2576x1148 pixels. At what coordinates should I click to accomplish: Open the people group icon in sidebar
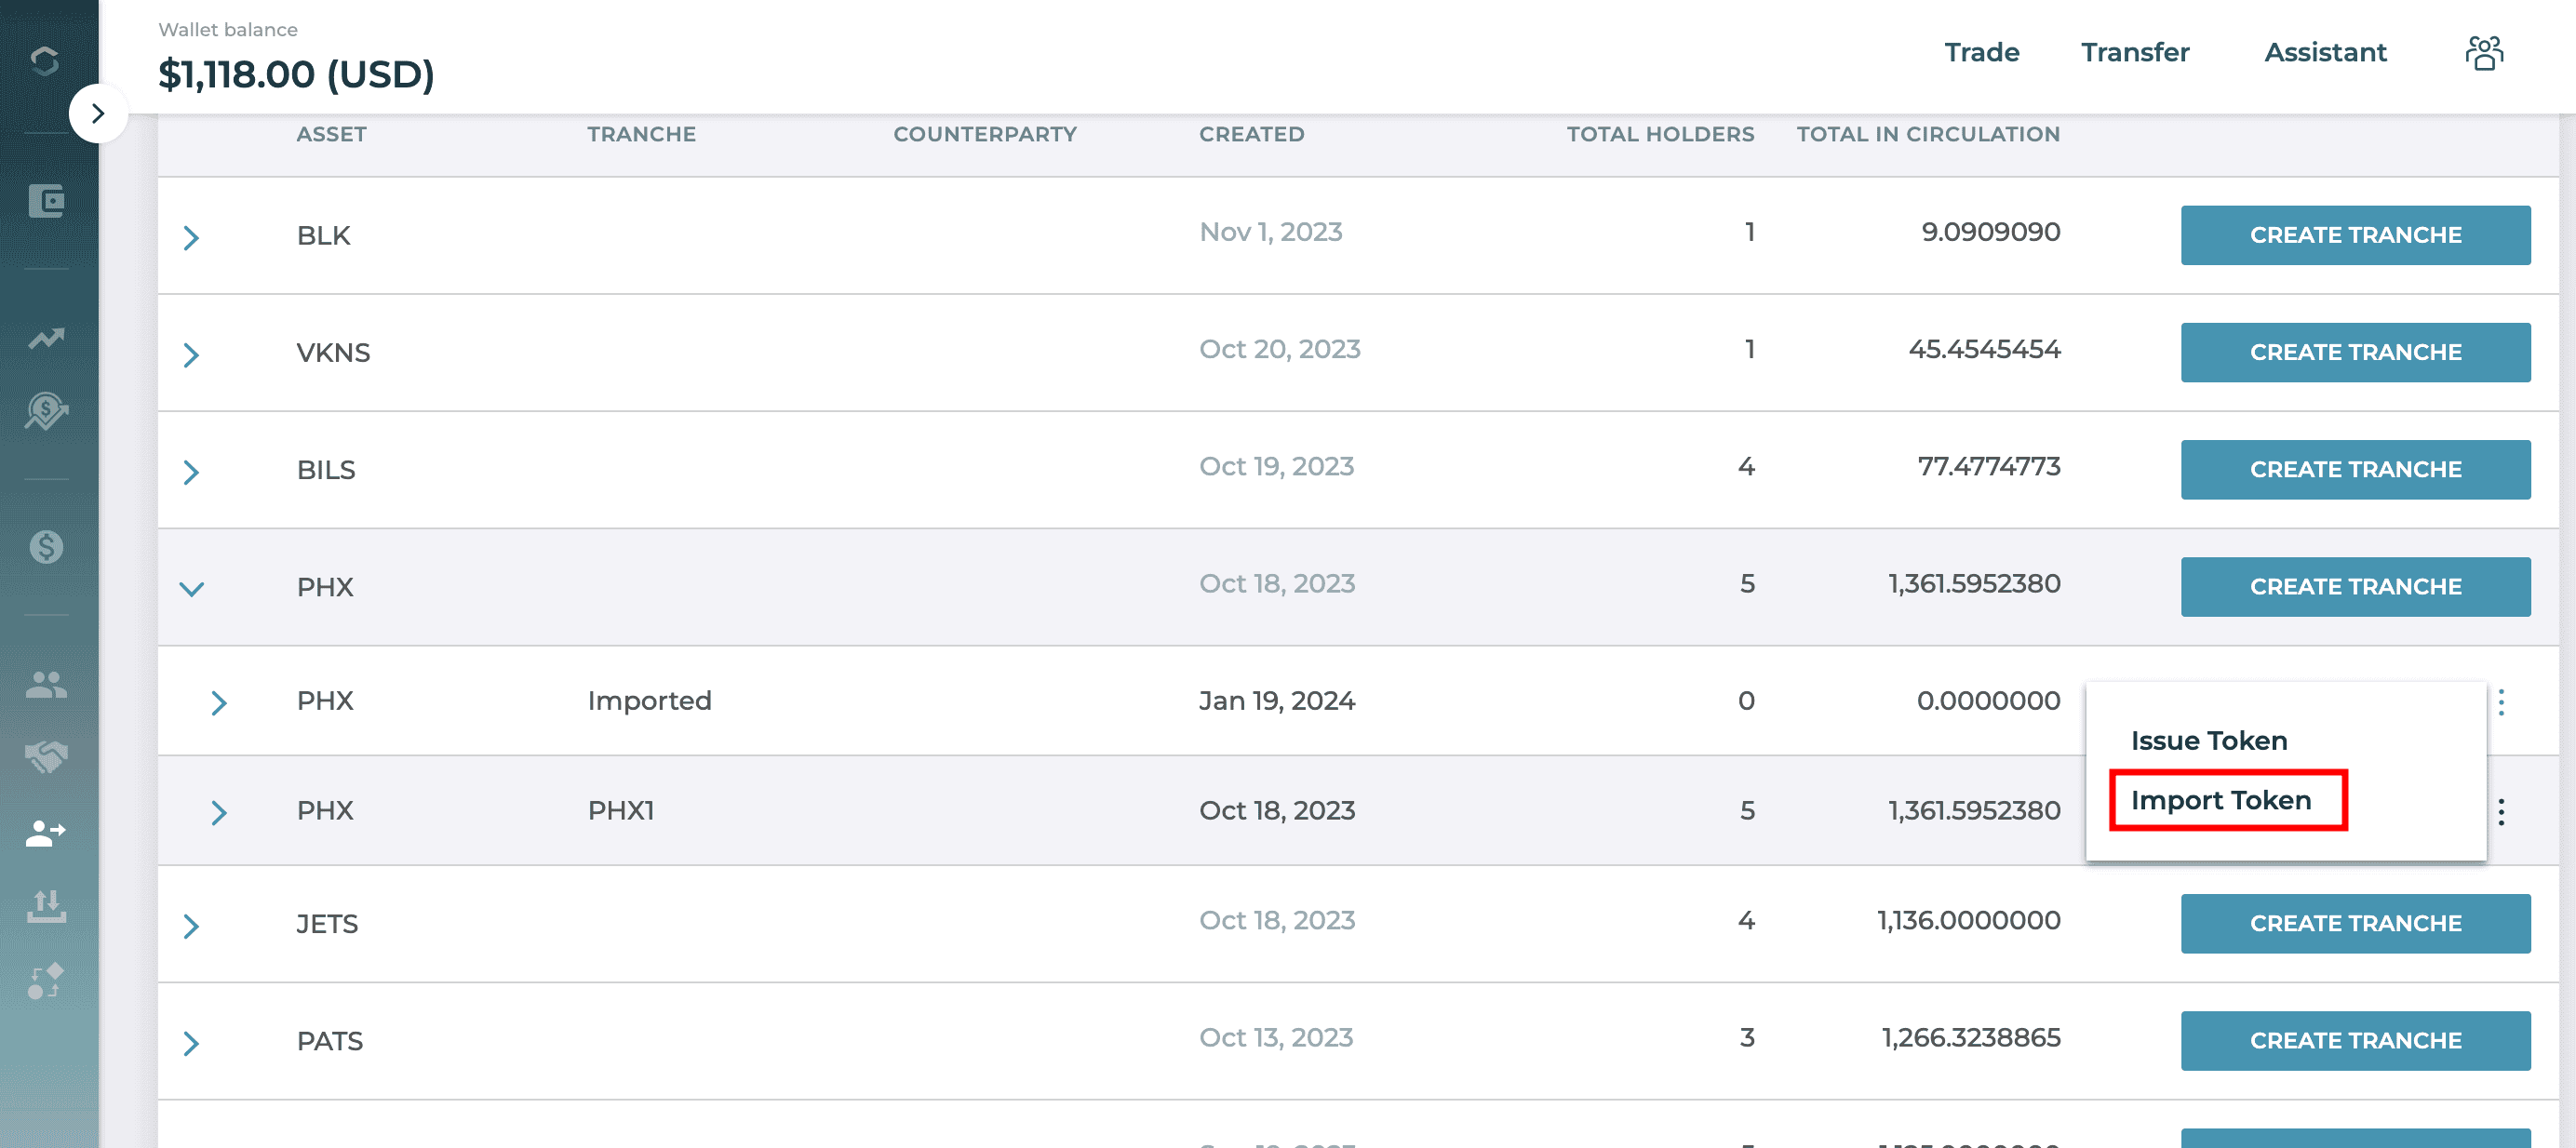46,685
